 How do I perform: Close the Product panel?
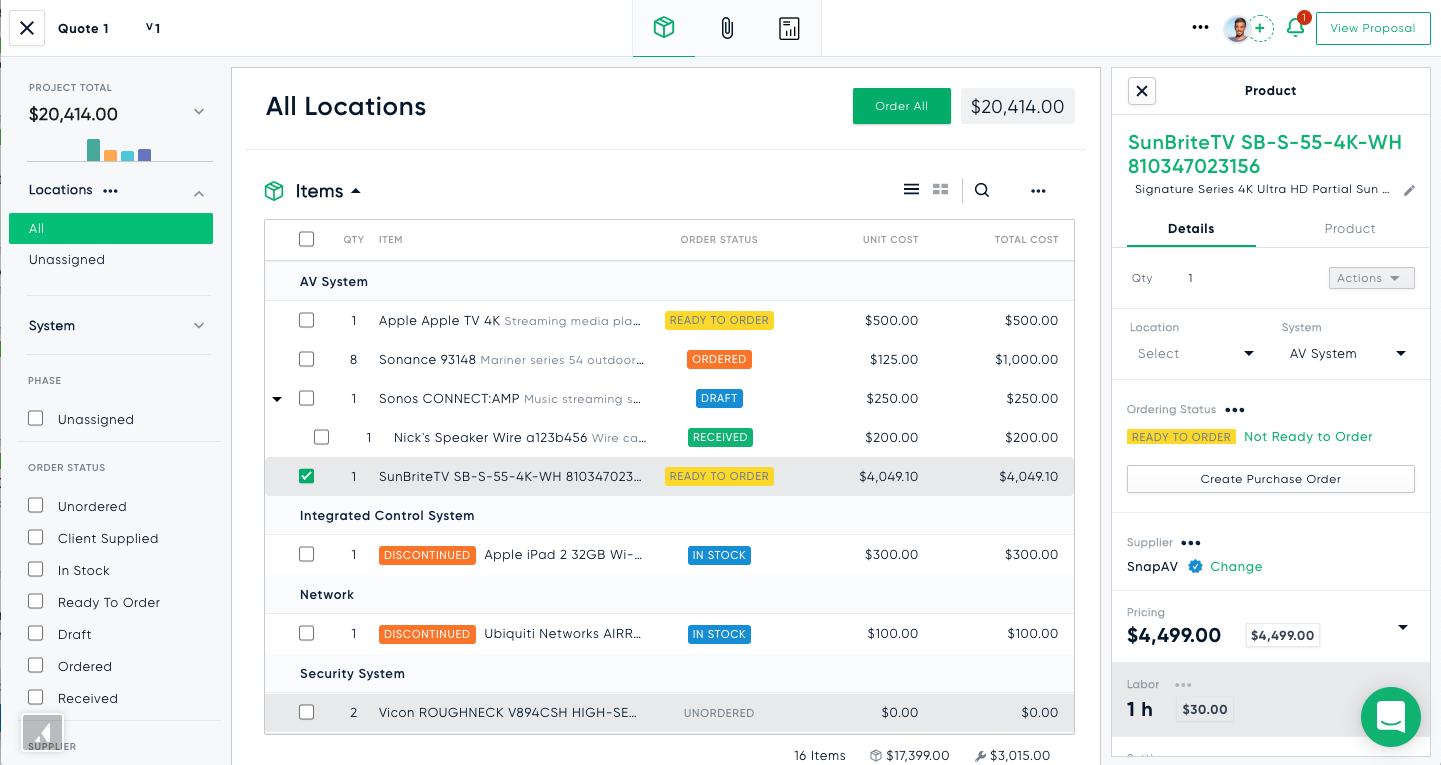point(1141,91)
